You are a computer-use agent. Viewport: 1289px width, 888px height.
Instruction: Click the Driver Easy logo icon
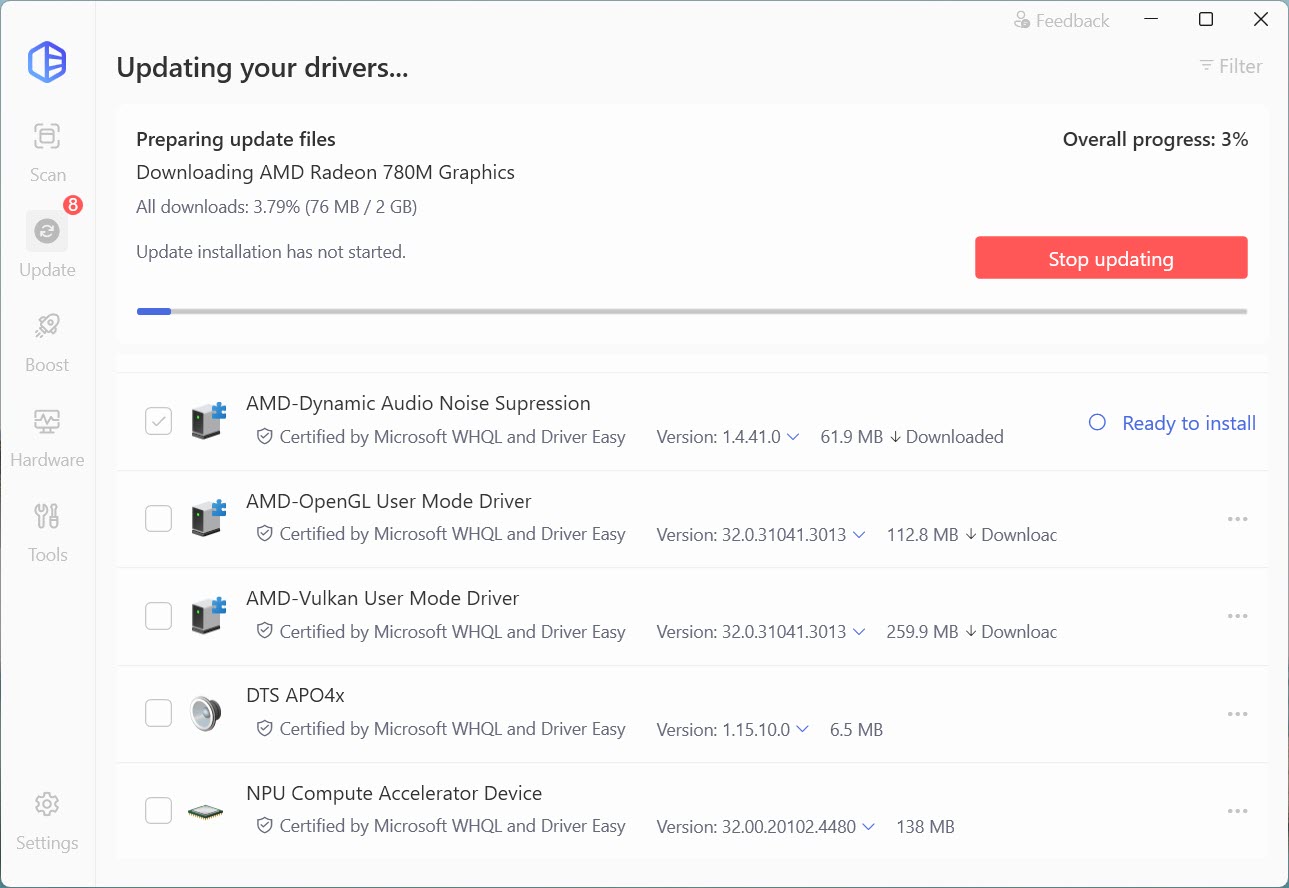(47, 62)
